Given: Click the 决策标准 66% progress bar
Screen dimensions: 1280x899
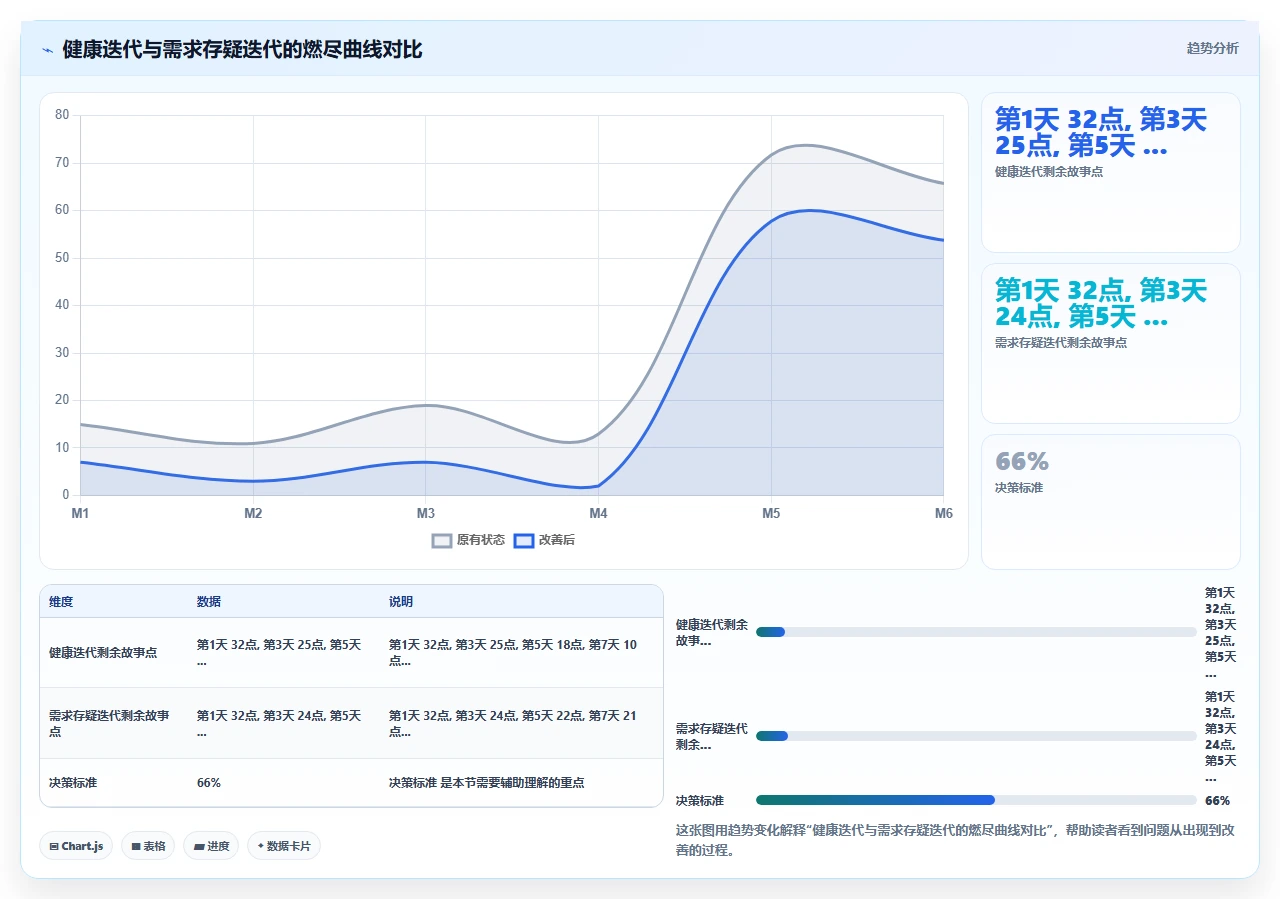Looking at the screenshot, I should click(x=976, y=800).
